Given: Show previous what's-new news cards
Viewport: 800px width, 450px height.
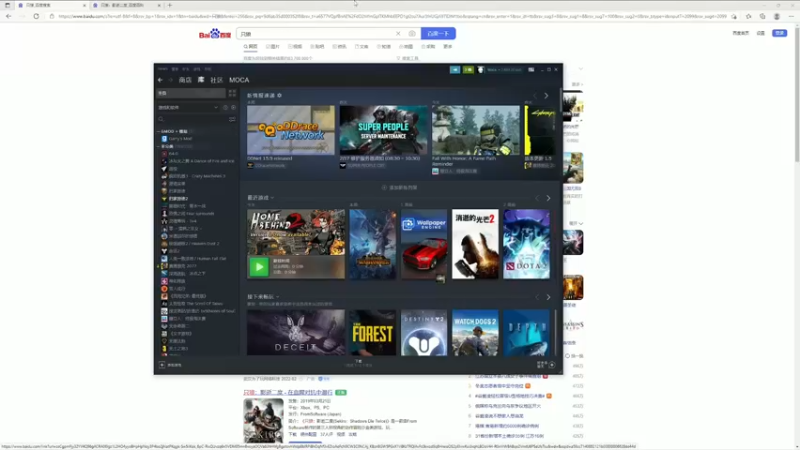Looking at the screenshot, I should (535, 96).
